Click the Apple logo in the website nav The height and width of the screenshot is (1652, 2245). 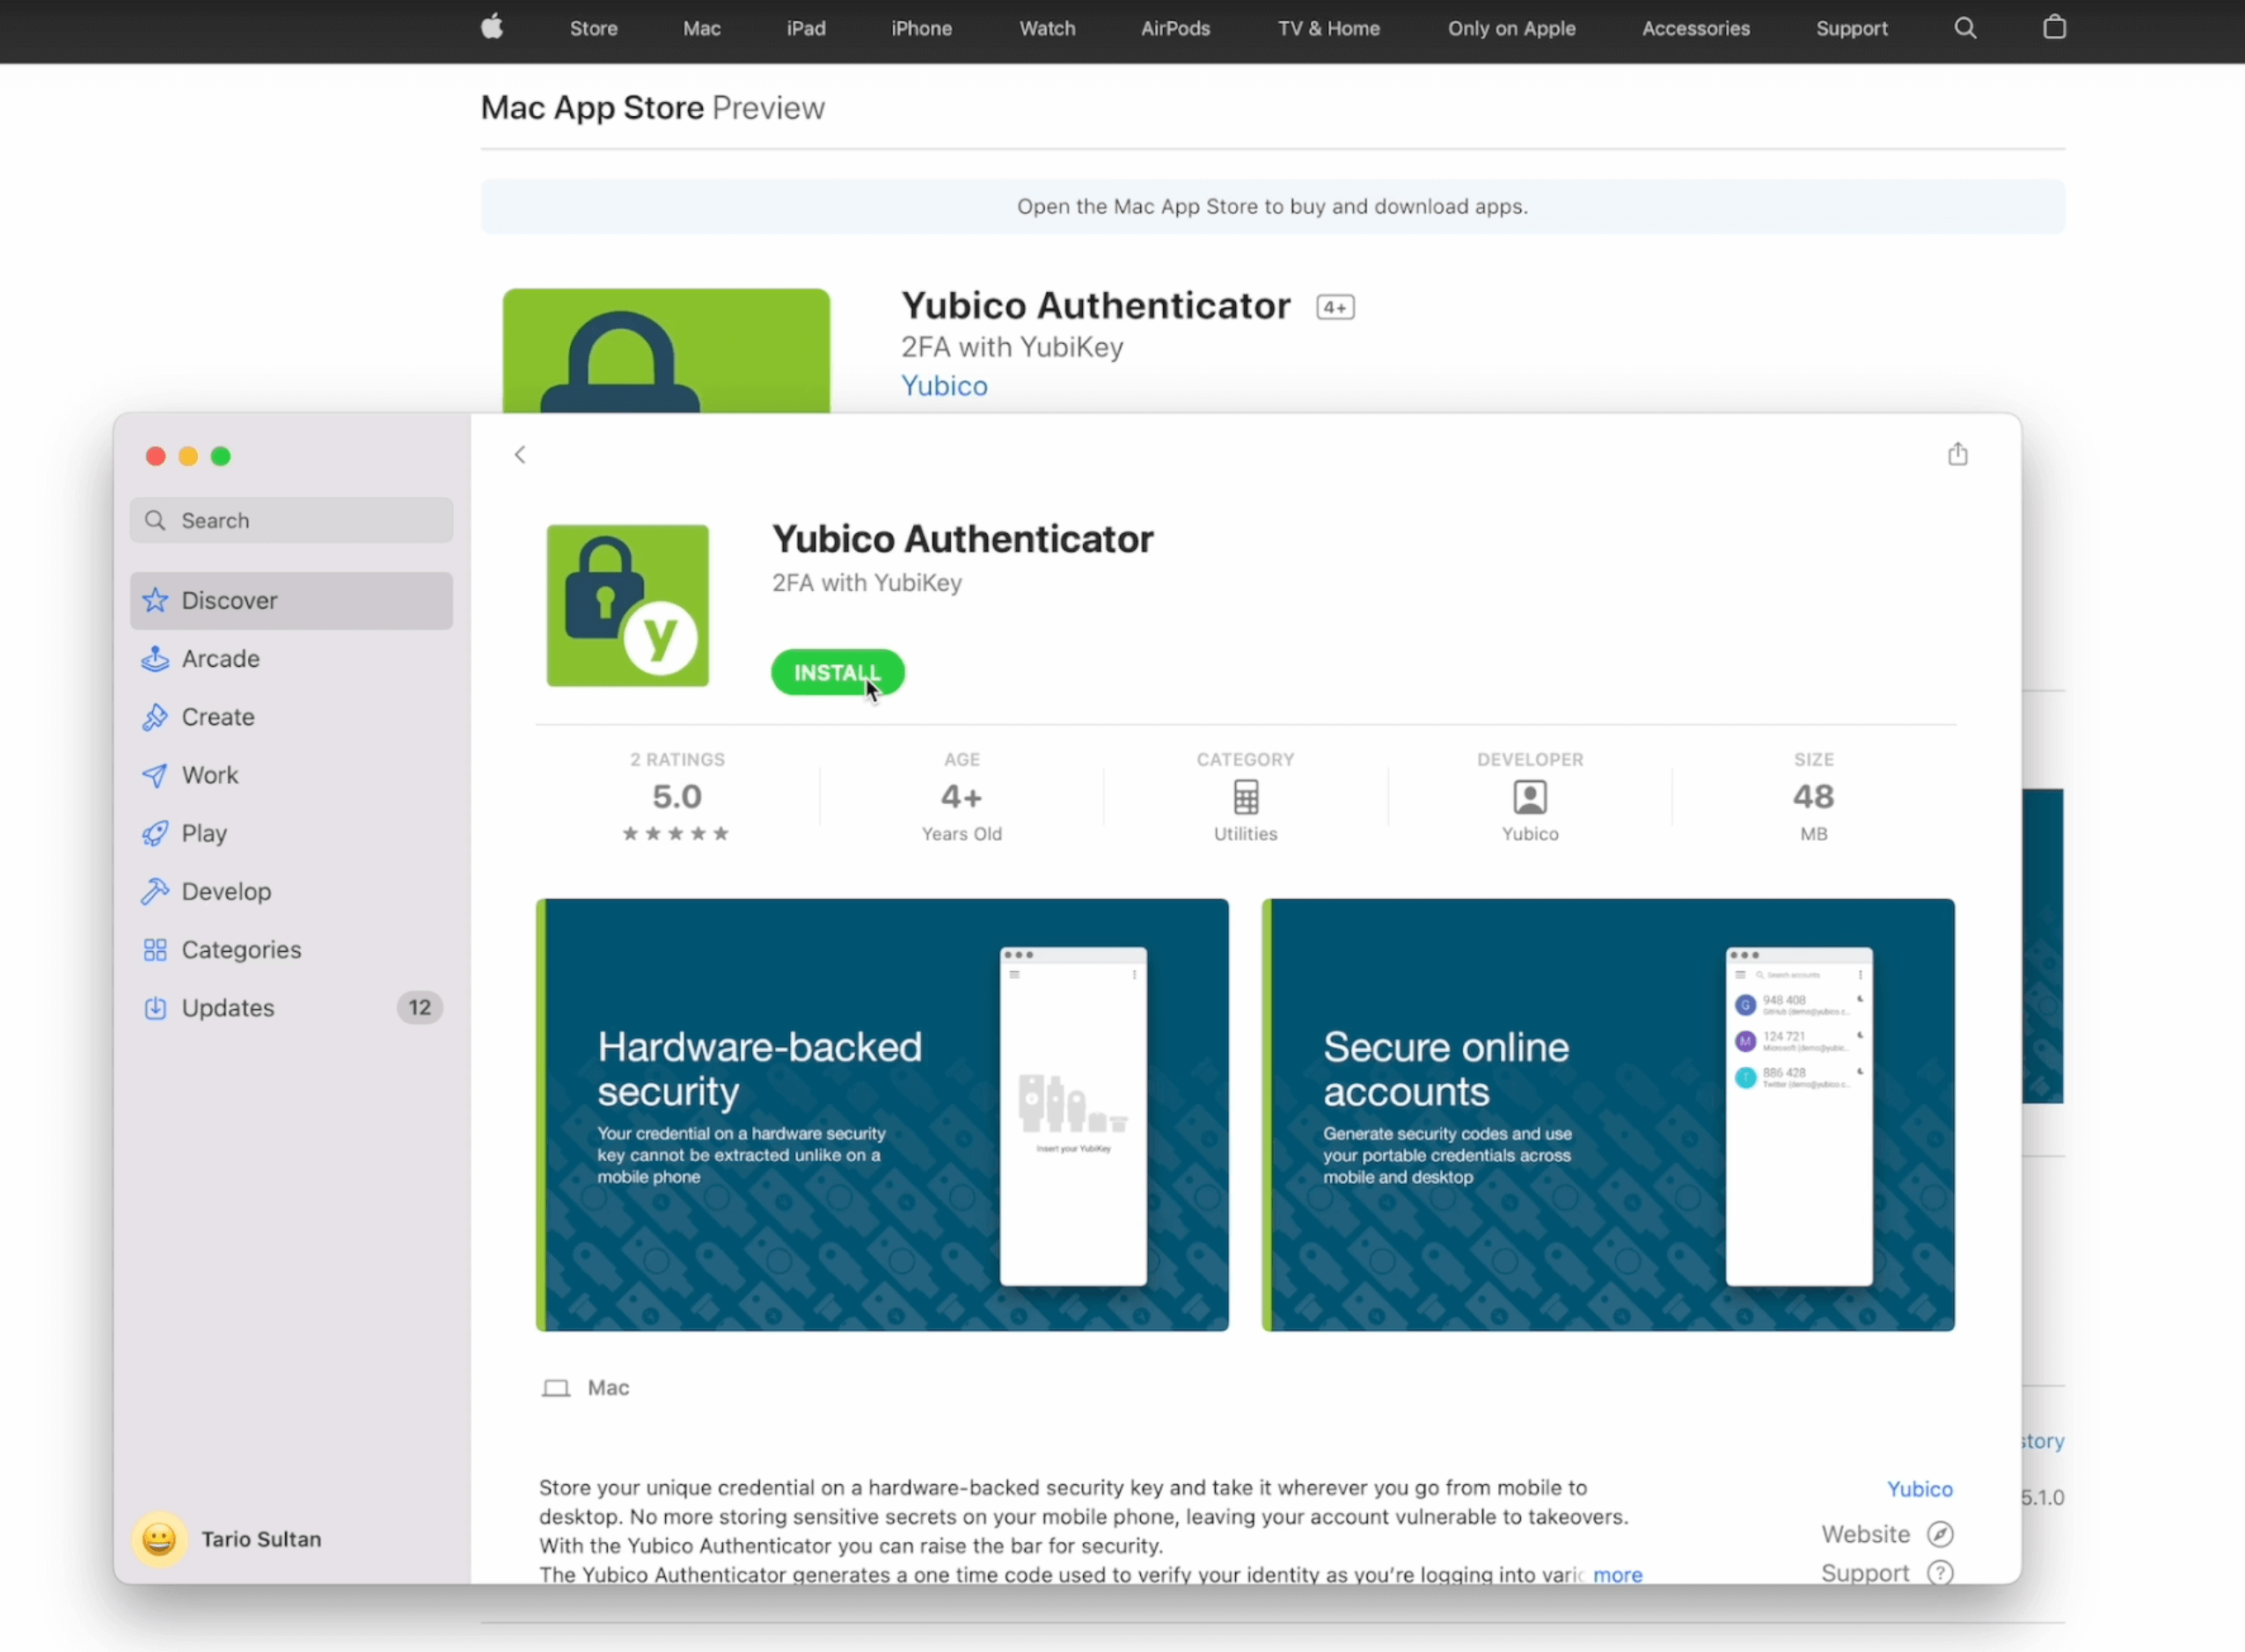(491, 27)
